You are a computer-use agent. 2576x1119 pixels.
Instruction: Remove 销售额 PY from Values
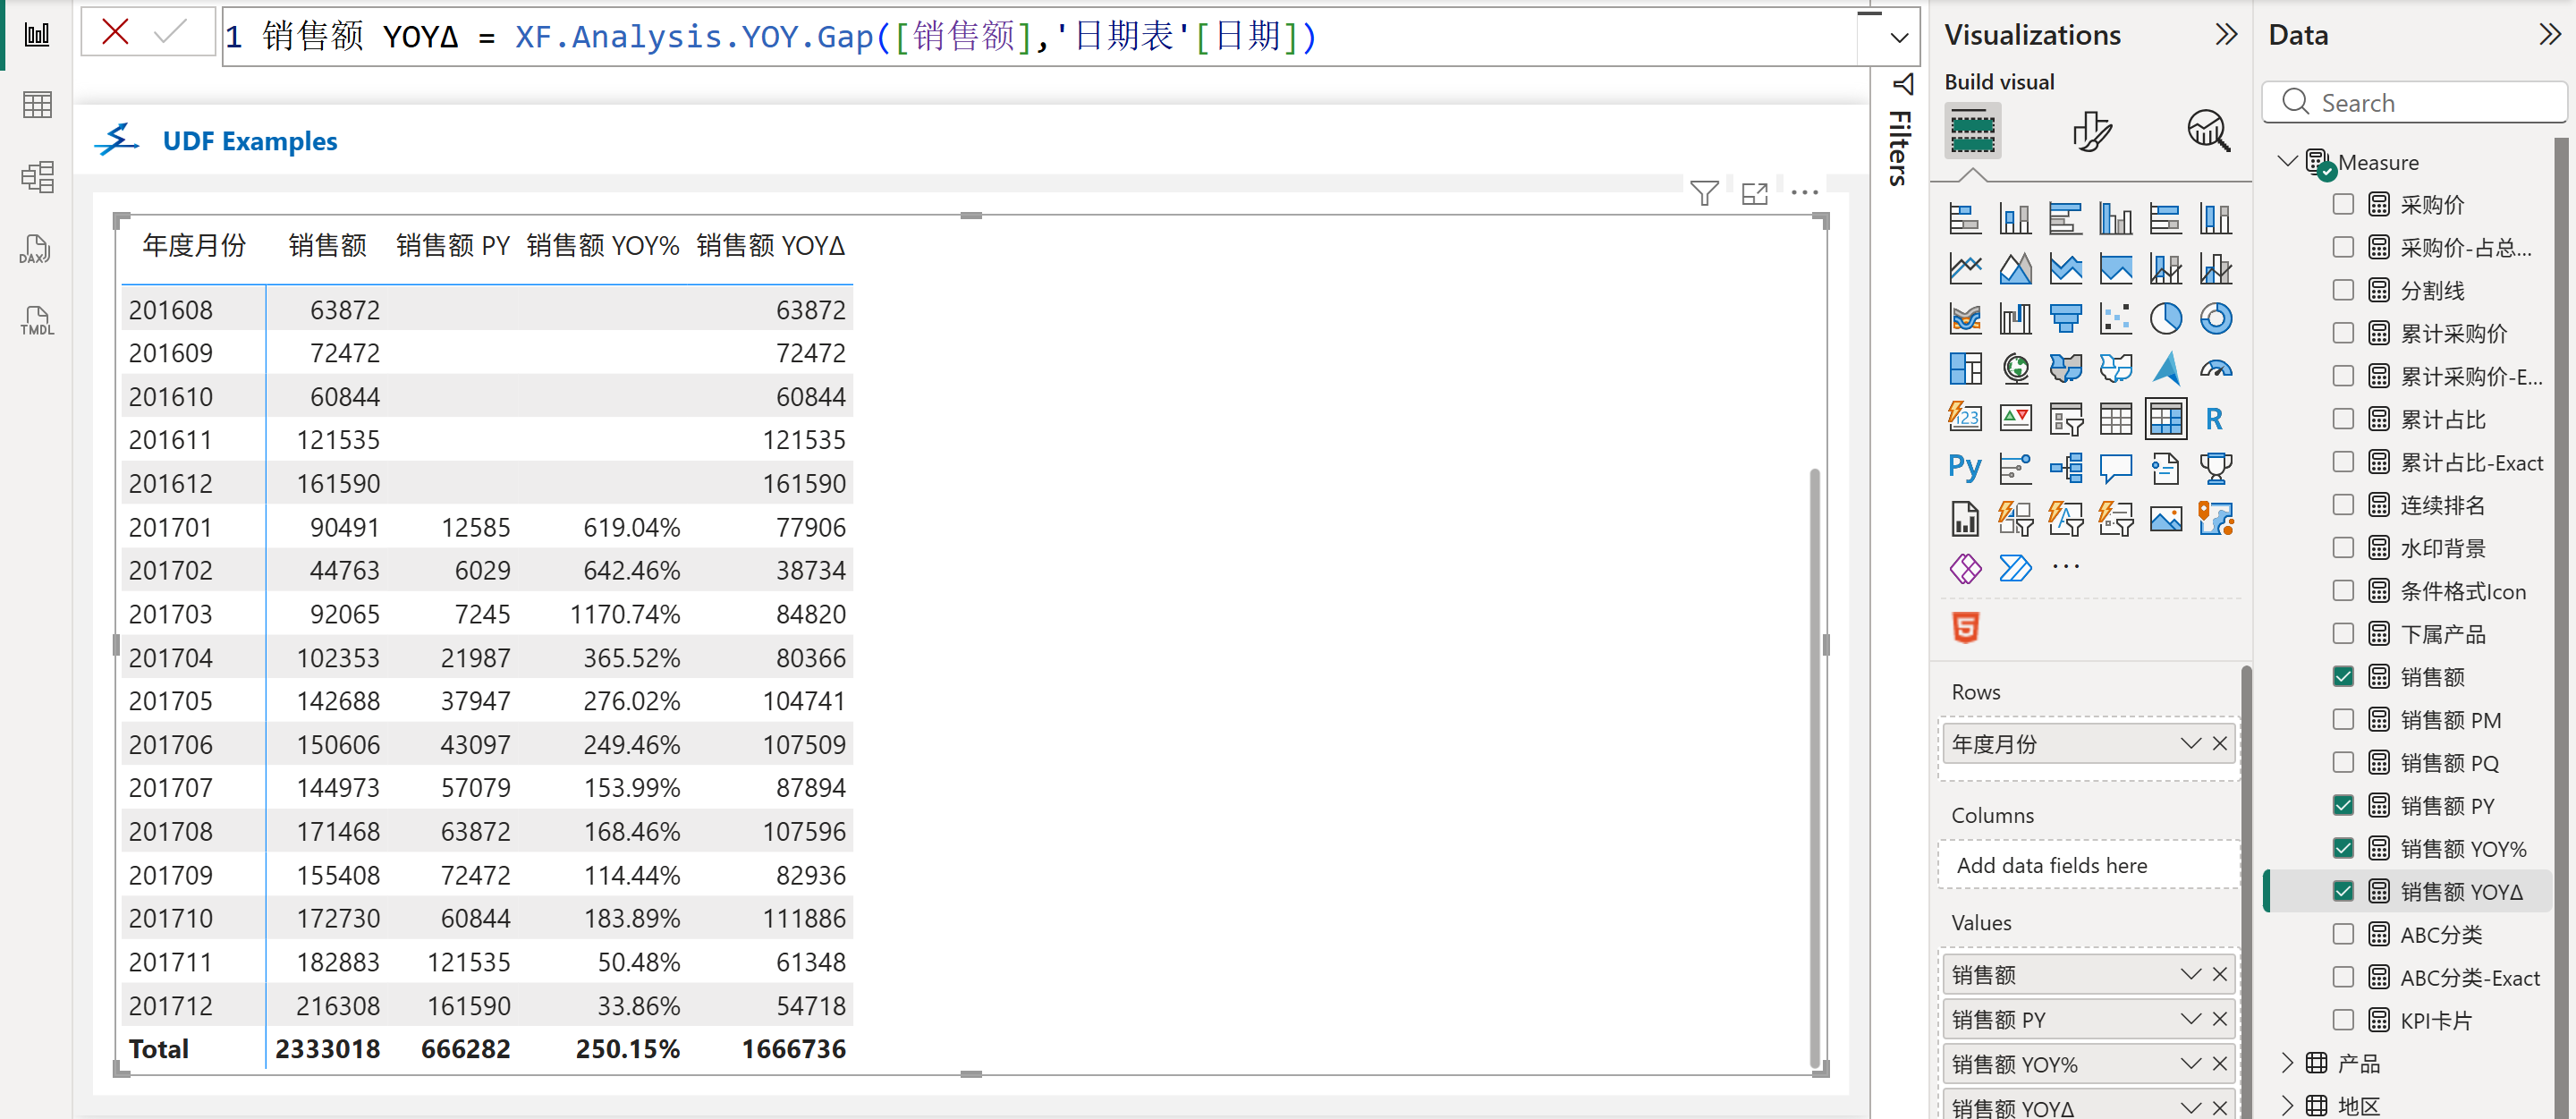tap(2220, 1019)
